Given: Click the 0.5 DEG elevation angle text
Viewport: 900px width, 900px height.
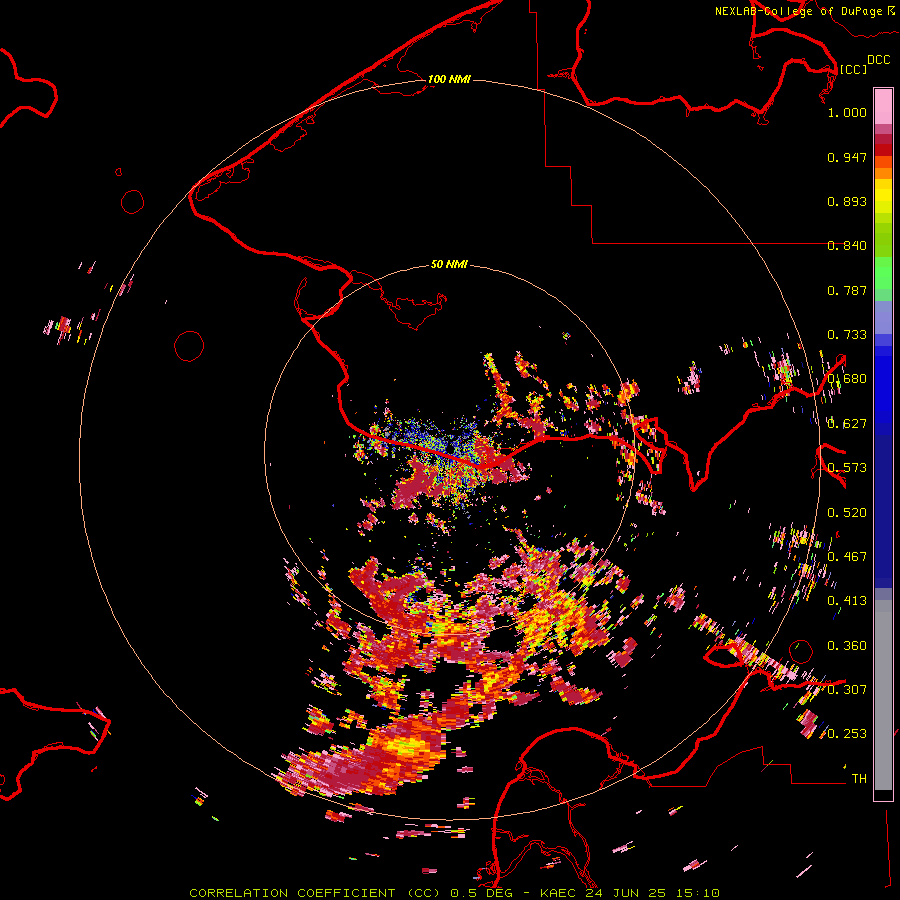Looking at the screenshot, I should [x=481, y=893].
